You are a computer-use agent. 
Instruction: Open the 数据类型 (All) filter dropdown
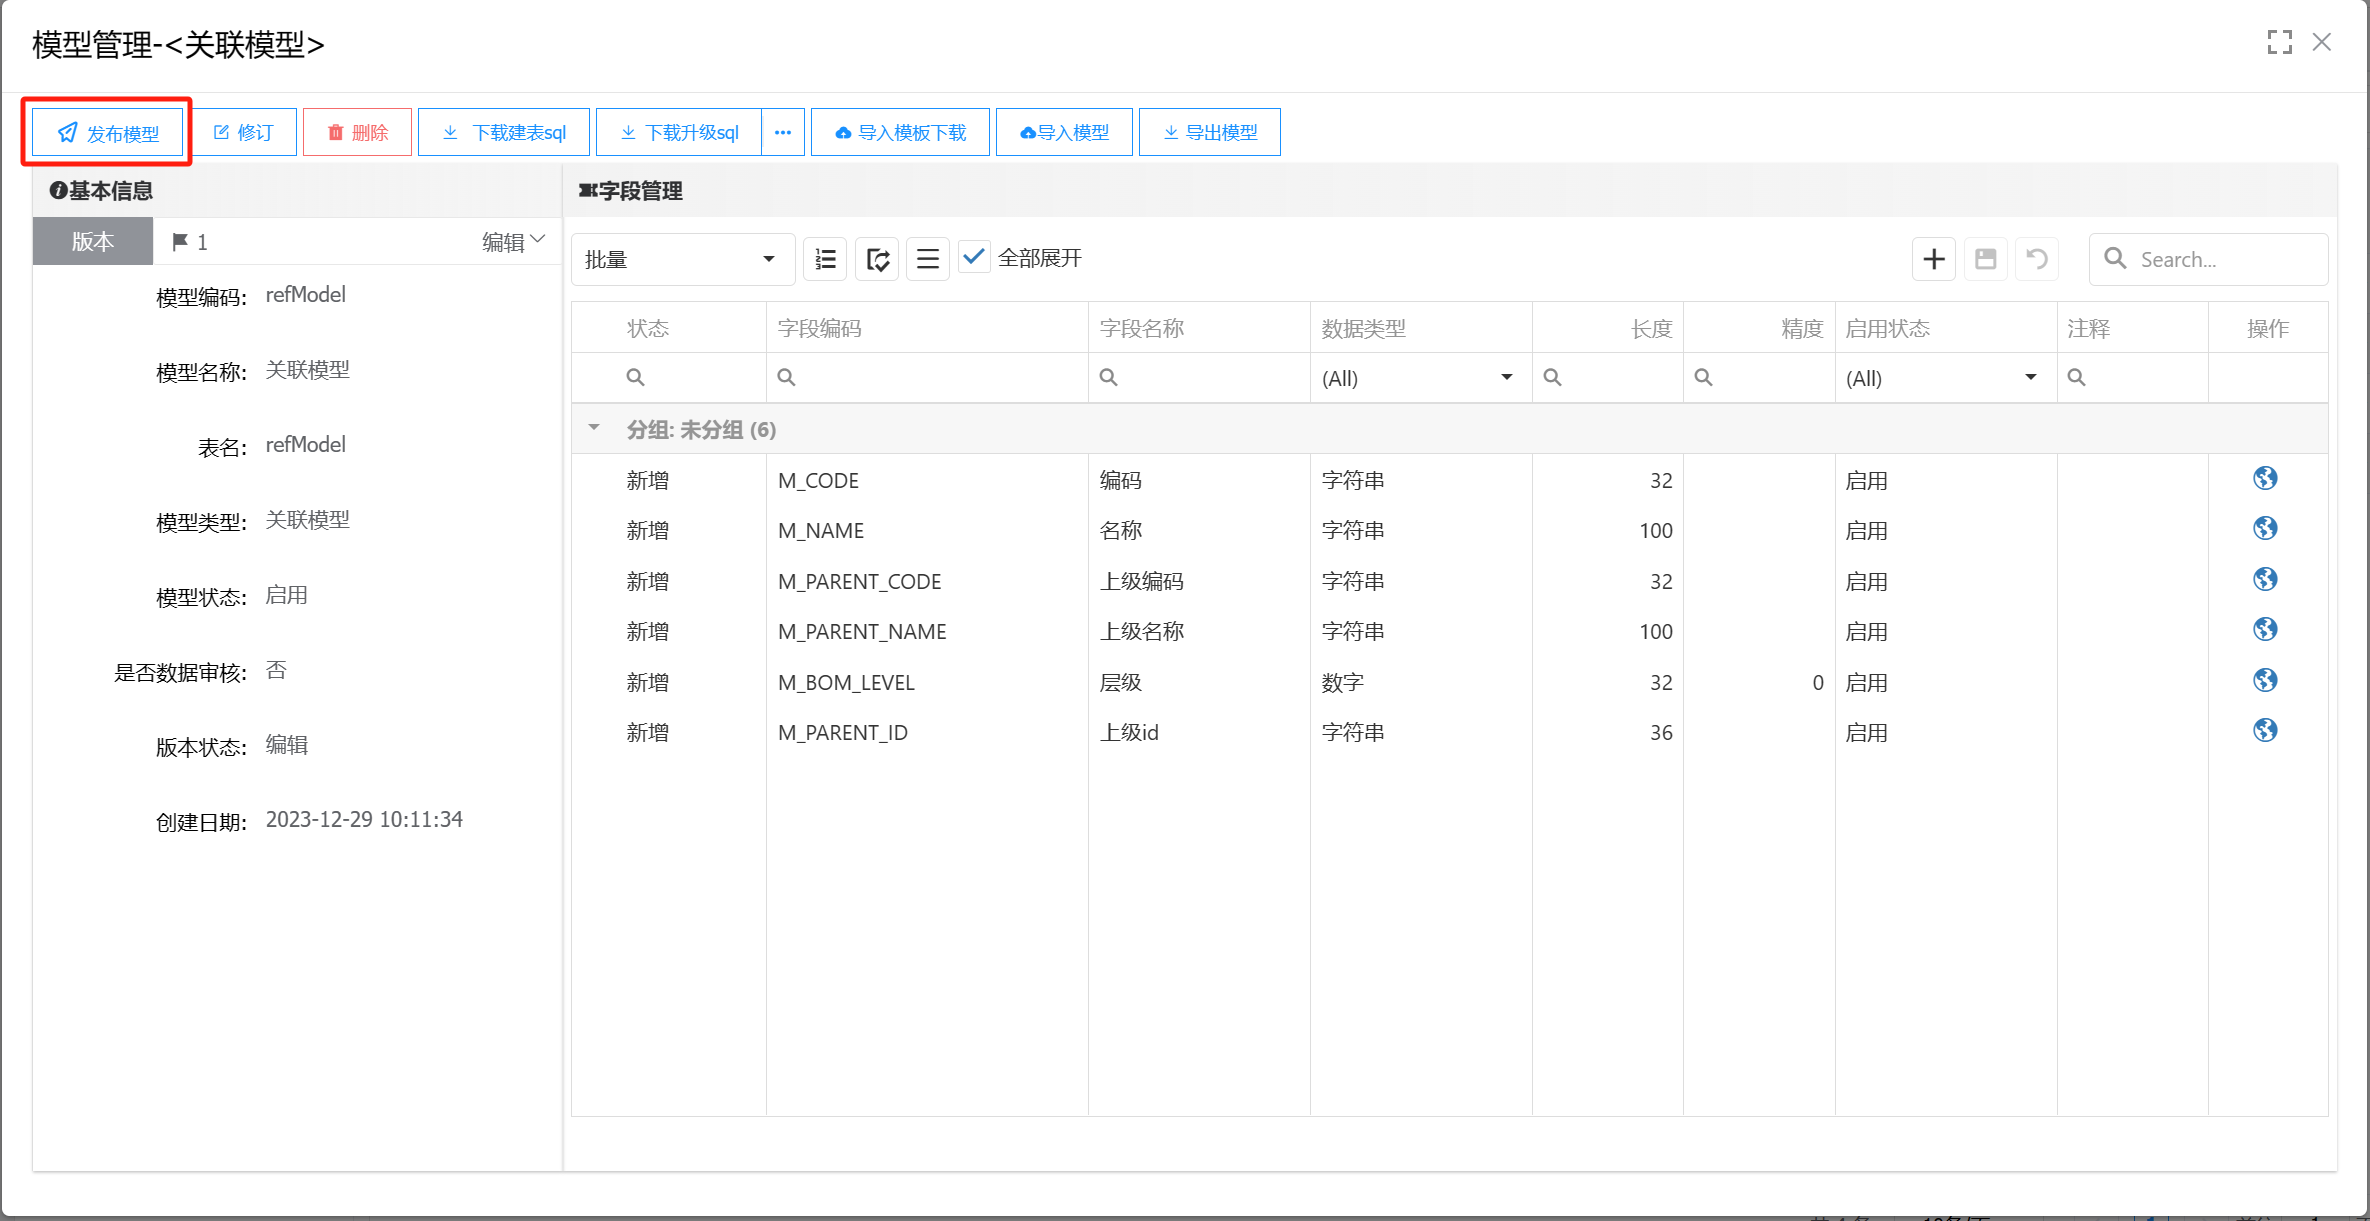pos(1422,378)
